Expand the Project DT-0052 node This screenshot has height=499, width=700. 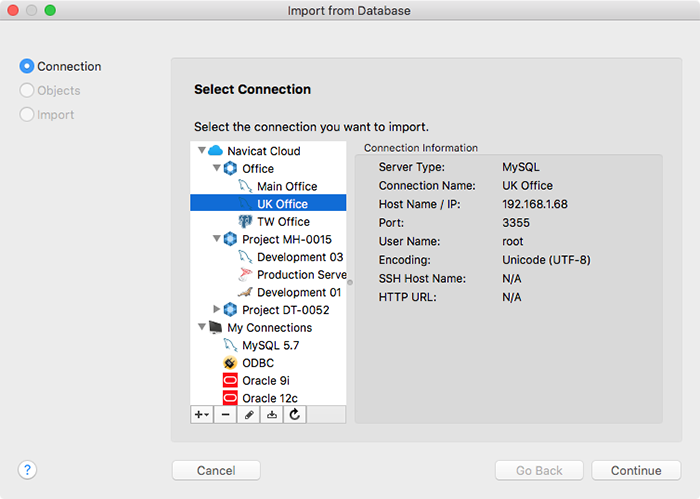[x=216, y=309]
